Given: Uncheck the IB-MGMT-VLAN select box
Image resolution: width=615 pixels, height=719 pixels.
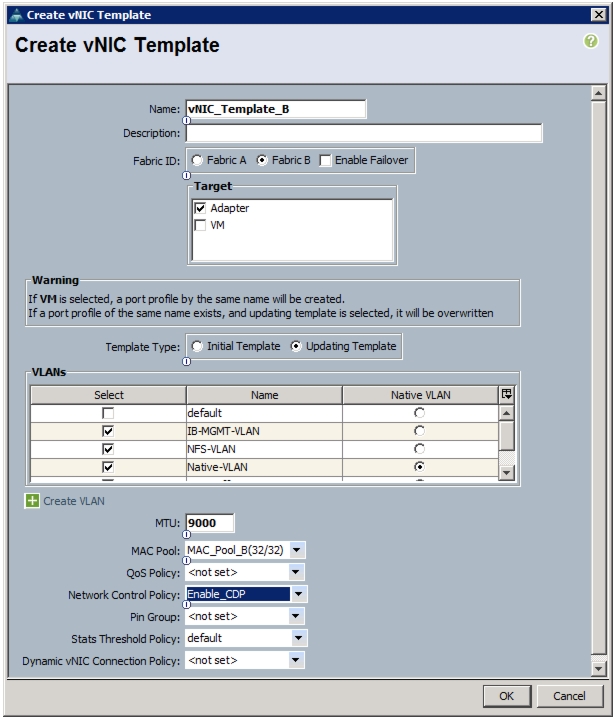Looking at the screenshot, I should click(108, 431).
